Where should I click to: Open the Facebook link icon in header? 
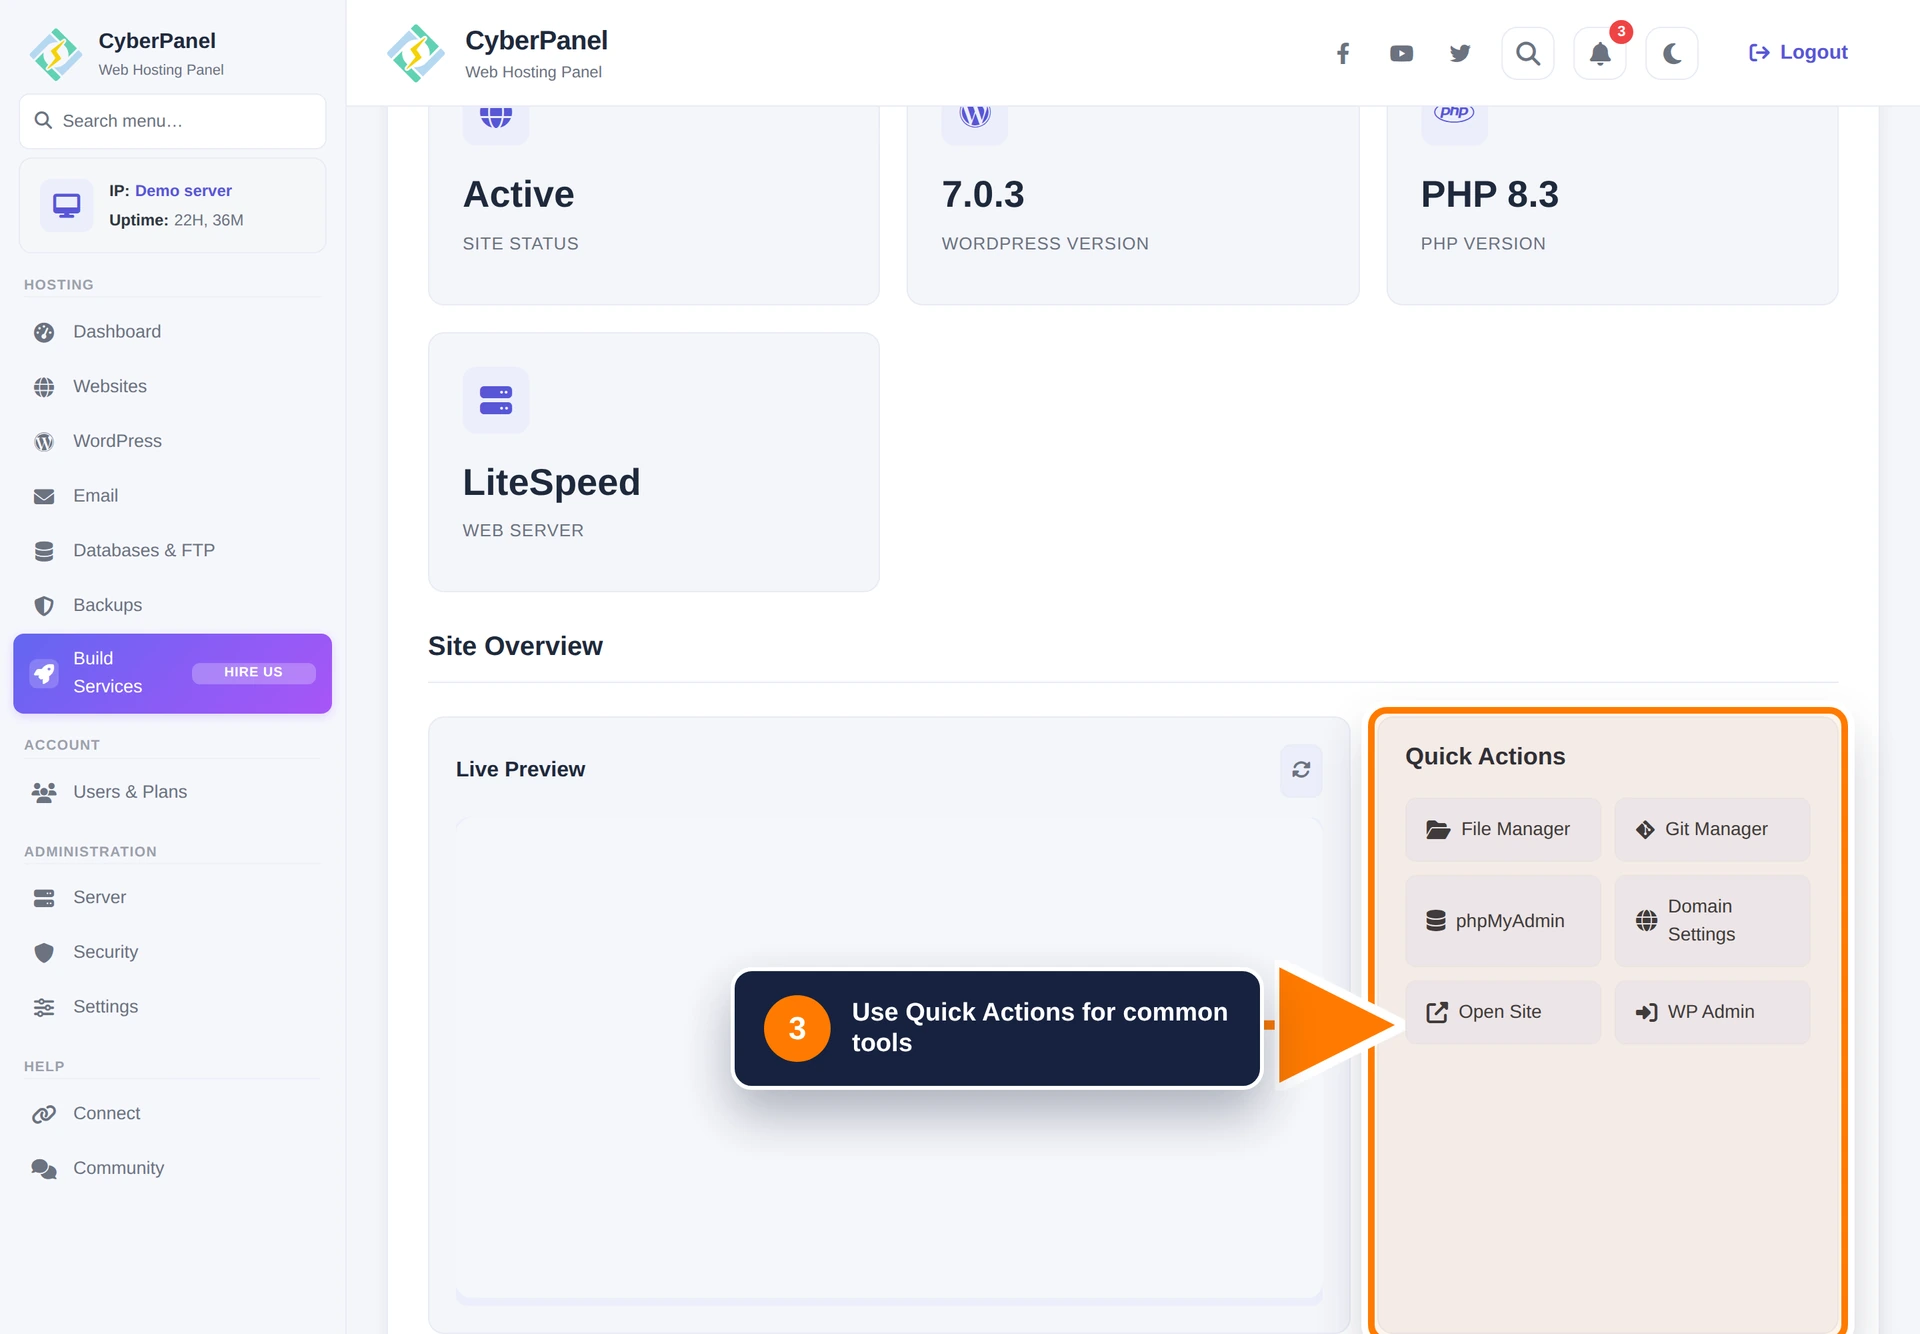[1343, 53]
